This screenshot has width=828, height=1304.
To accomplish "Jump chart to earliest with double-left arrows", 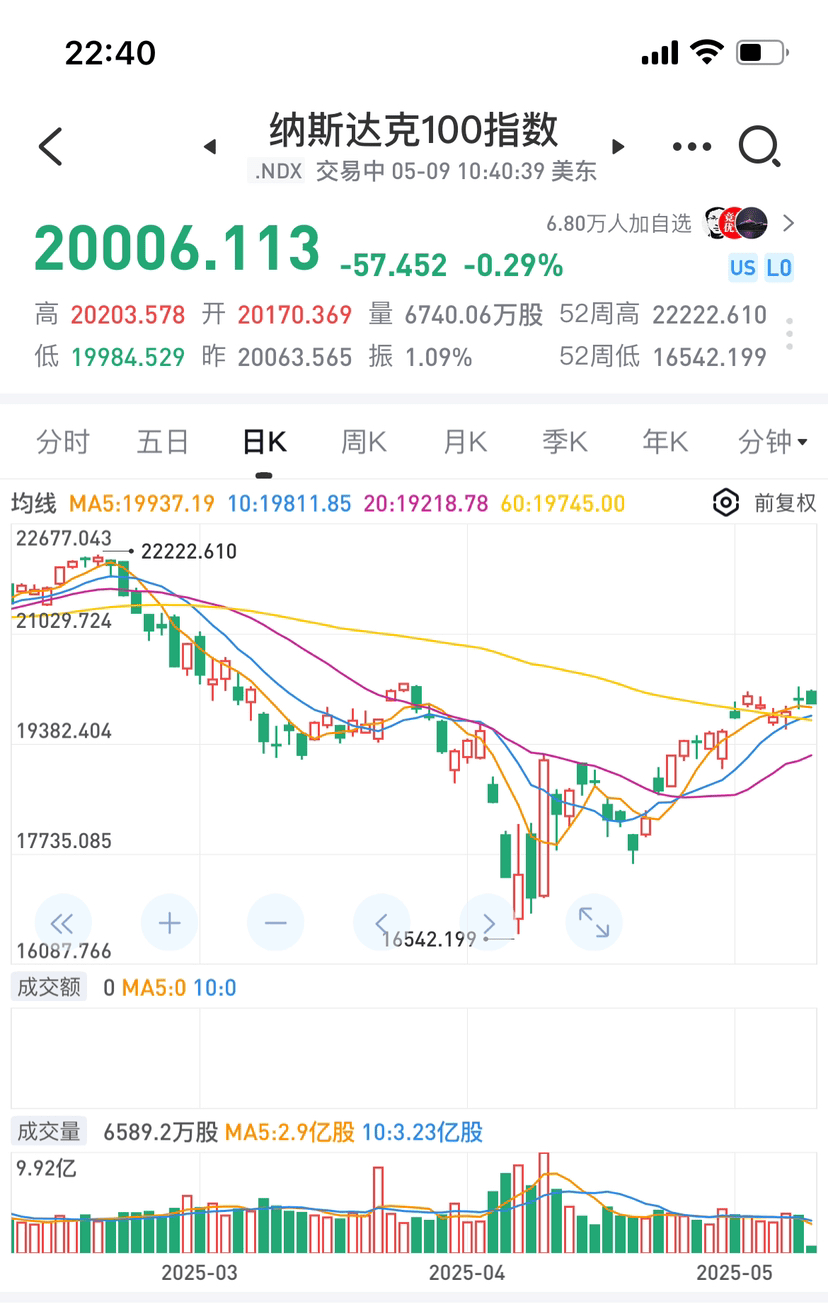I will [62, 922].
